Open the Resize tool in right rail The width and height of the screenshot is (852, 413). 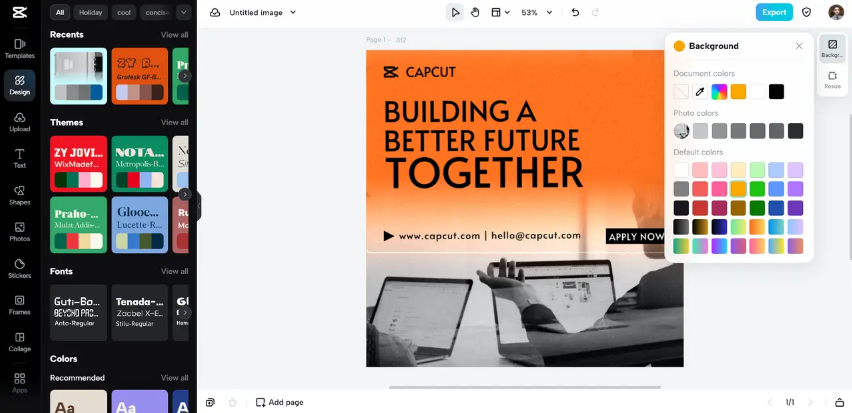(832, 80)
